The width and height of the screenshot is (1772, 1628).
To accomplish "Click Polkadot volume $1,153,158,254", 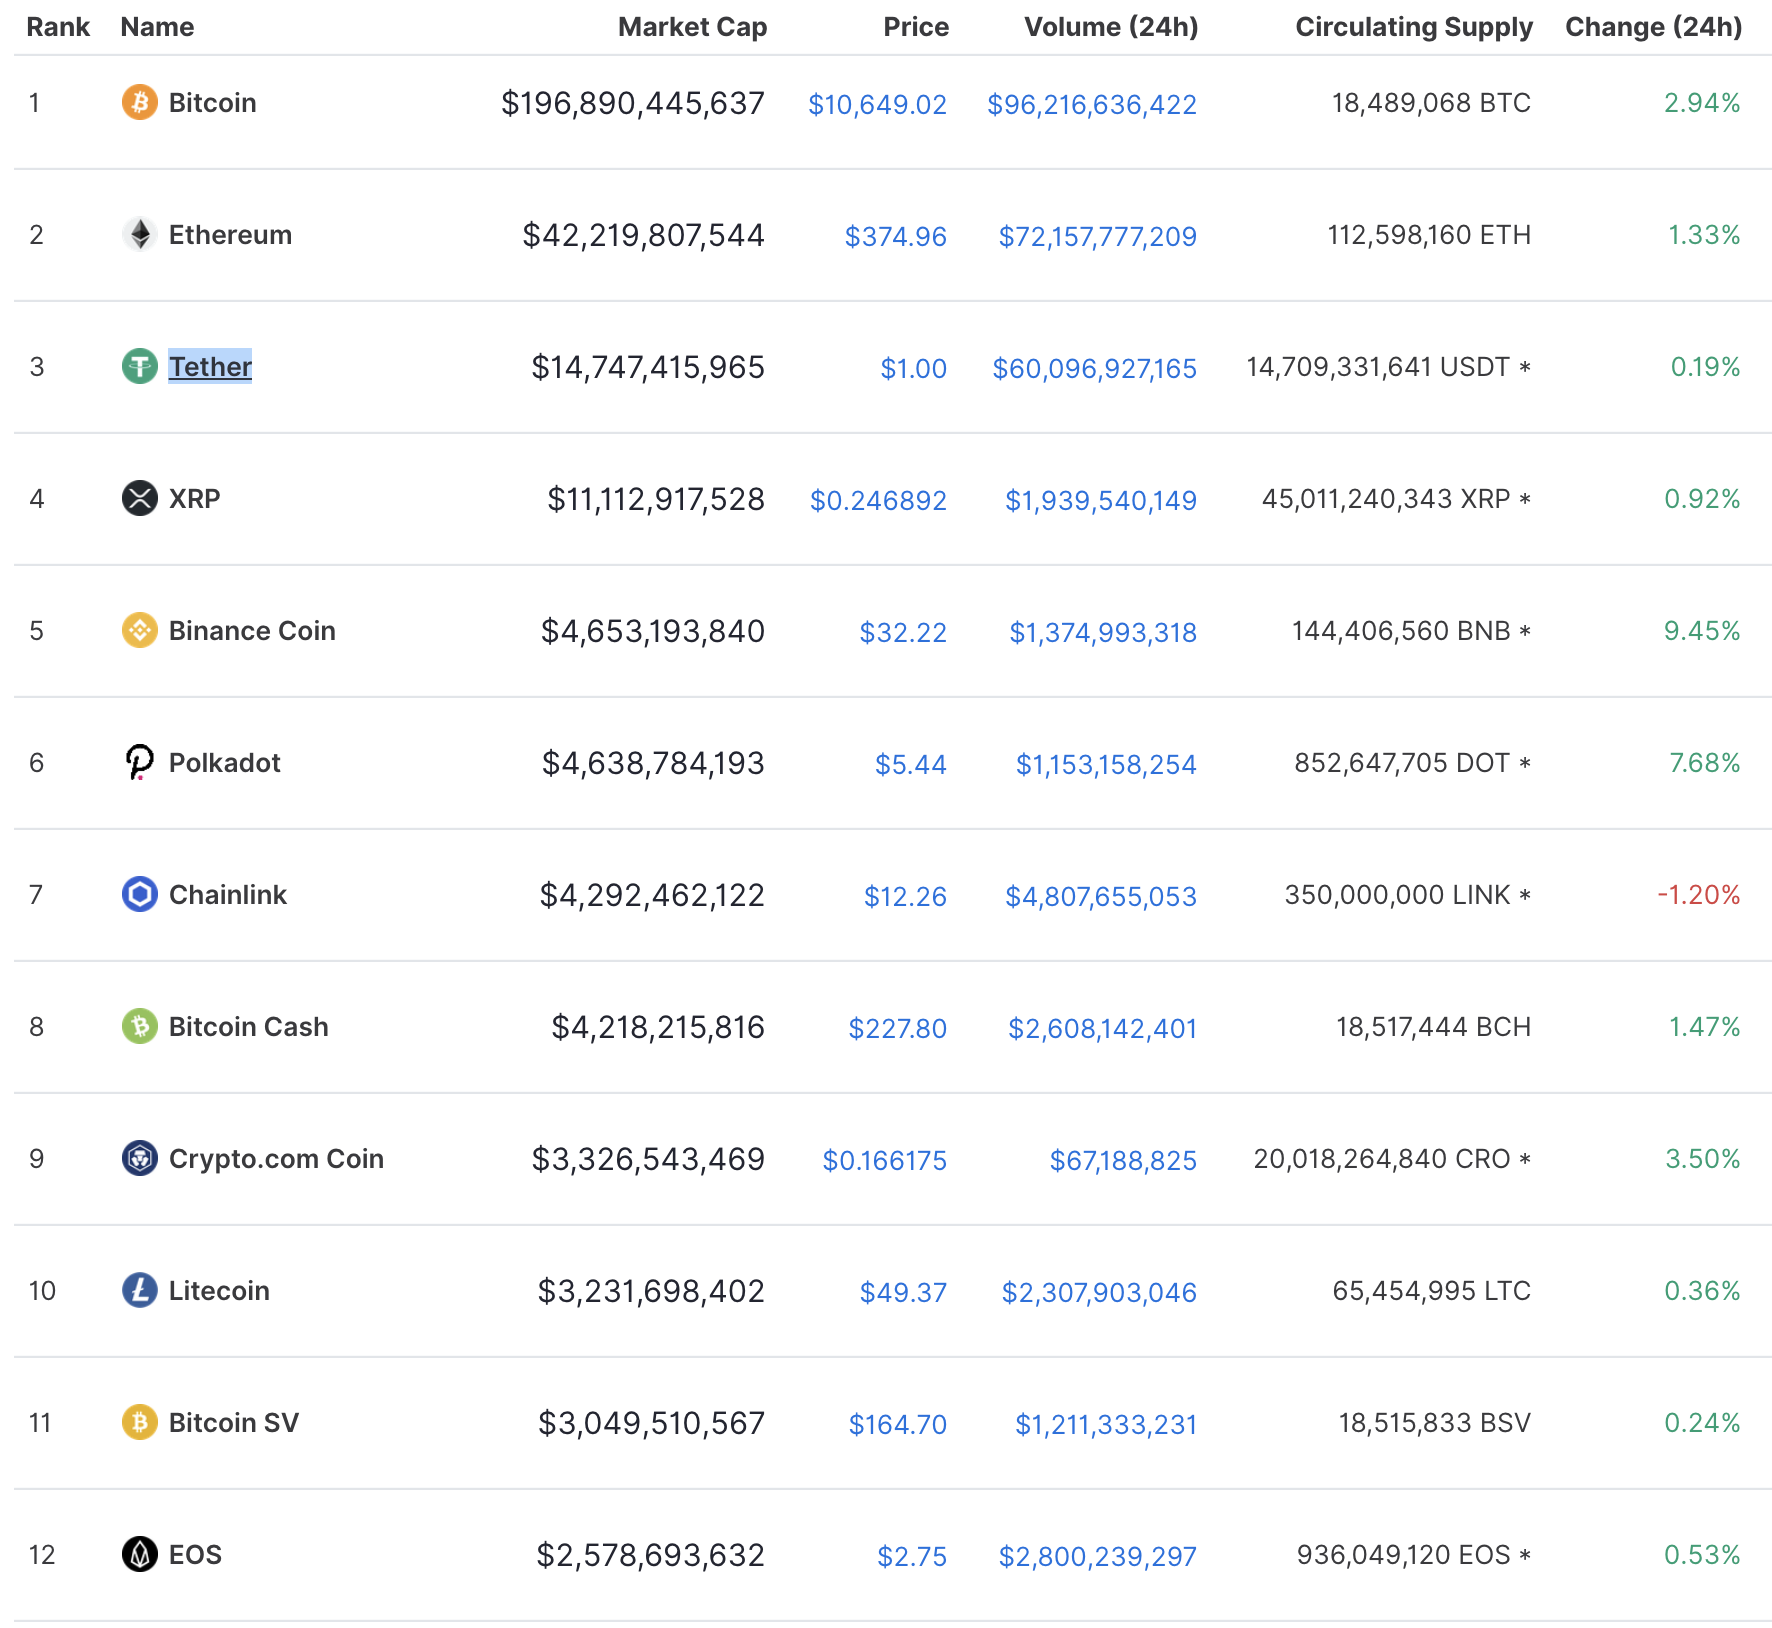I will [x=1106, y=764].
